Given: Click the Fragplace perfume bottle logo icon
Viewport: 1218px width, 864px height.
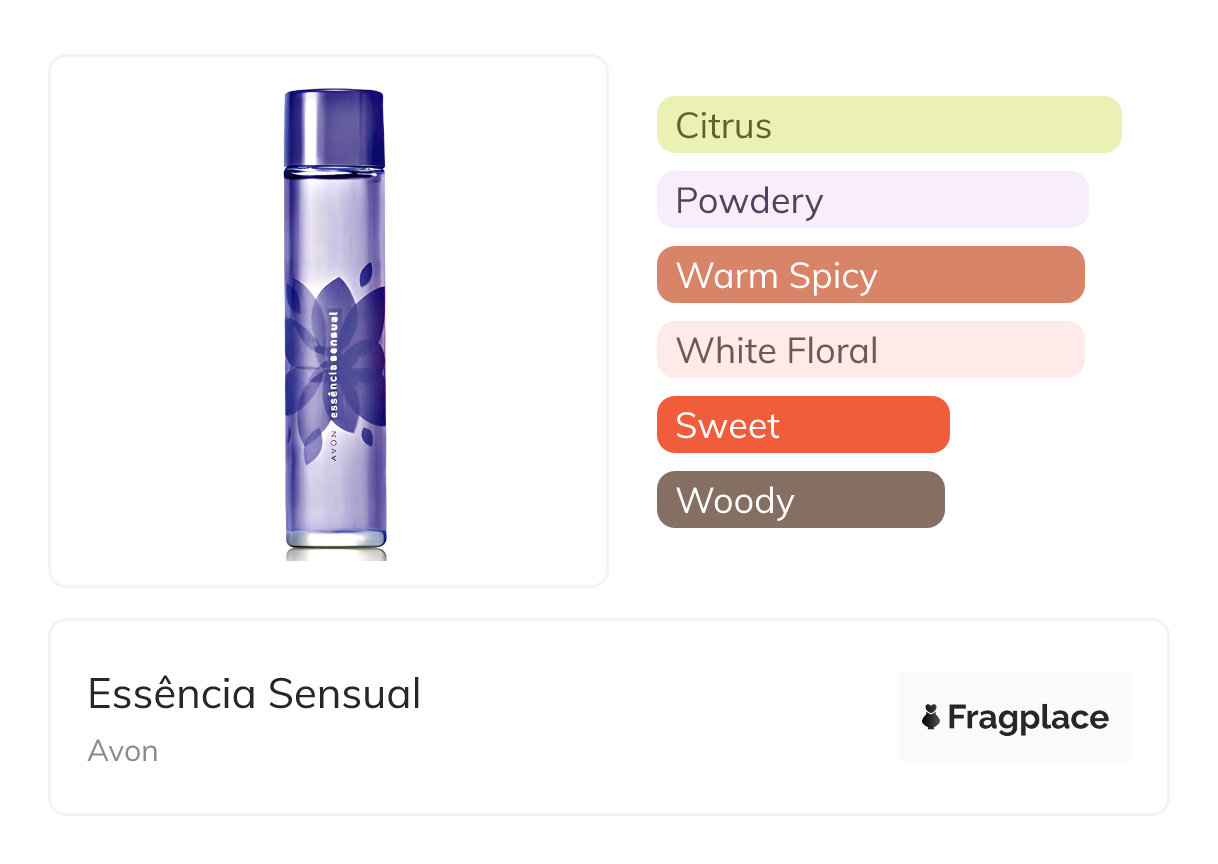Looking at the screenshot, I should pyautogui.click(x=931, y=717).
